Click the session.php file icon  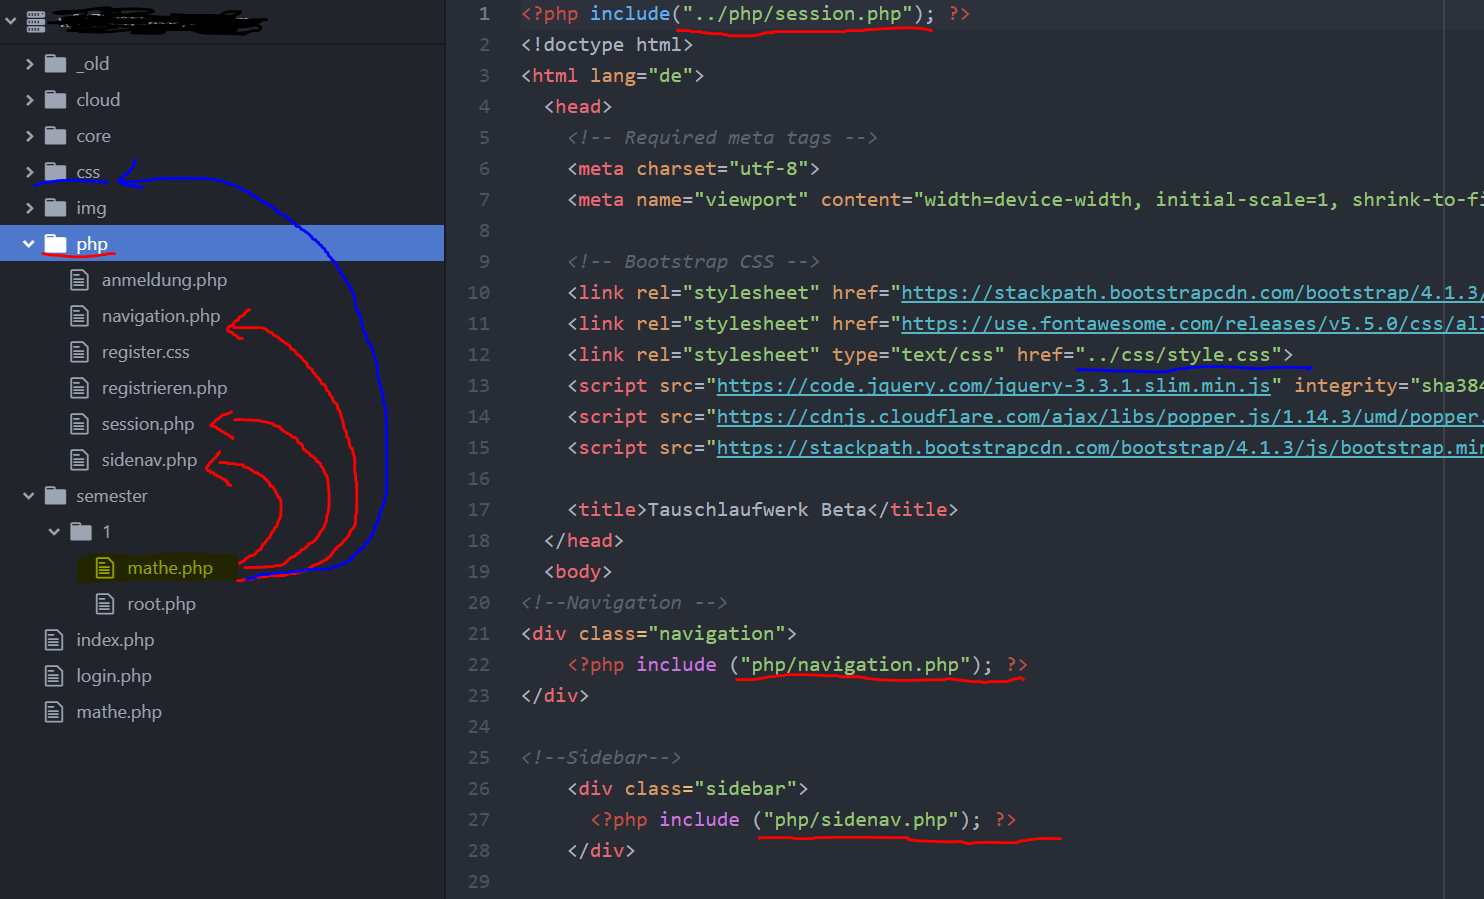80,424
